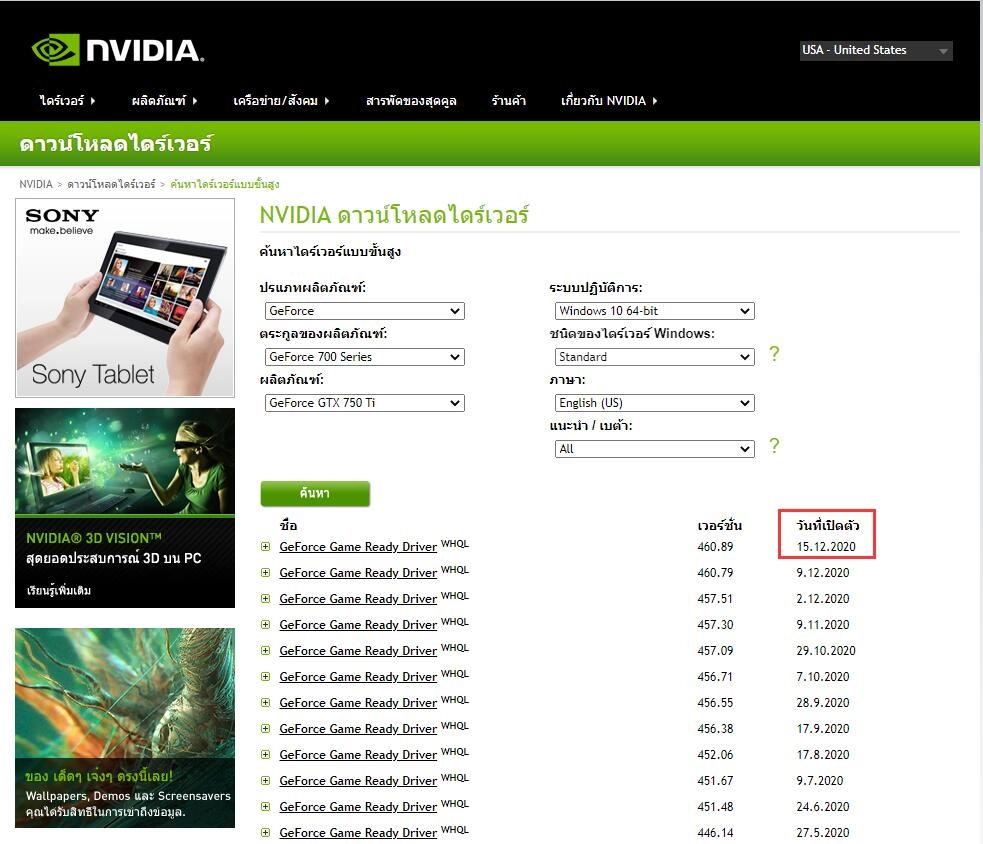Click the Sony Tablet ad thumbnail
This screenshot has width=983, height=844.
coord(125,298)
